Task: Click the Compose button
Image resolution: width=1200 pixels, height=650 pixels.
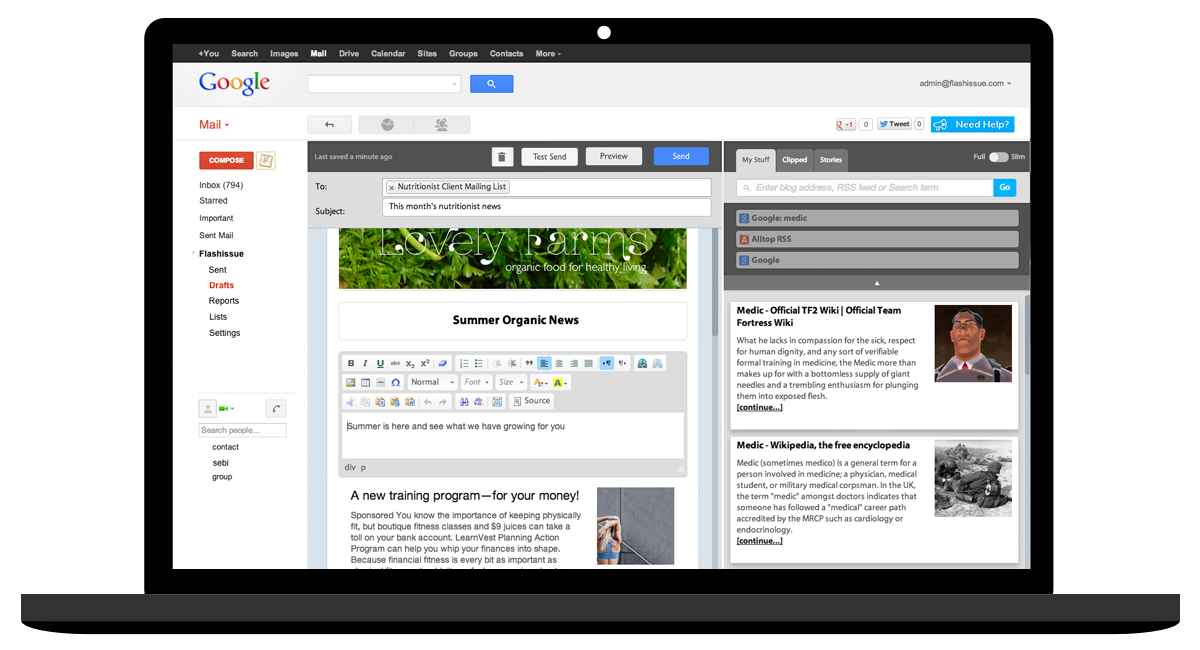Action: tap(226, 160)
